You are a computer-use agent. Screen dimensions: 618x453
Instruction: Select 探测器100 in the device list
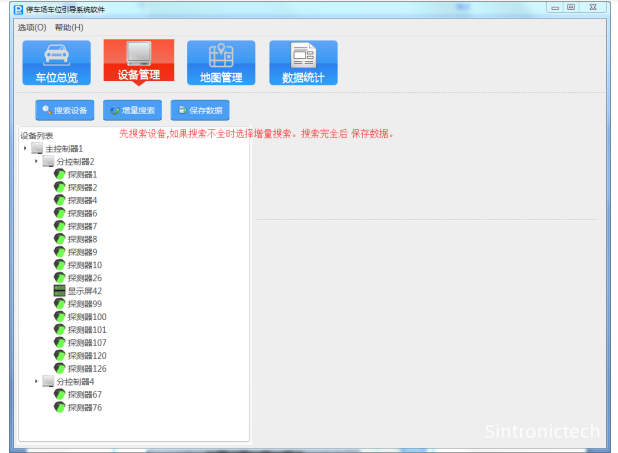87,317
